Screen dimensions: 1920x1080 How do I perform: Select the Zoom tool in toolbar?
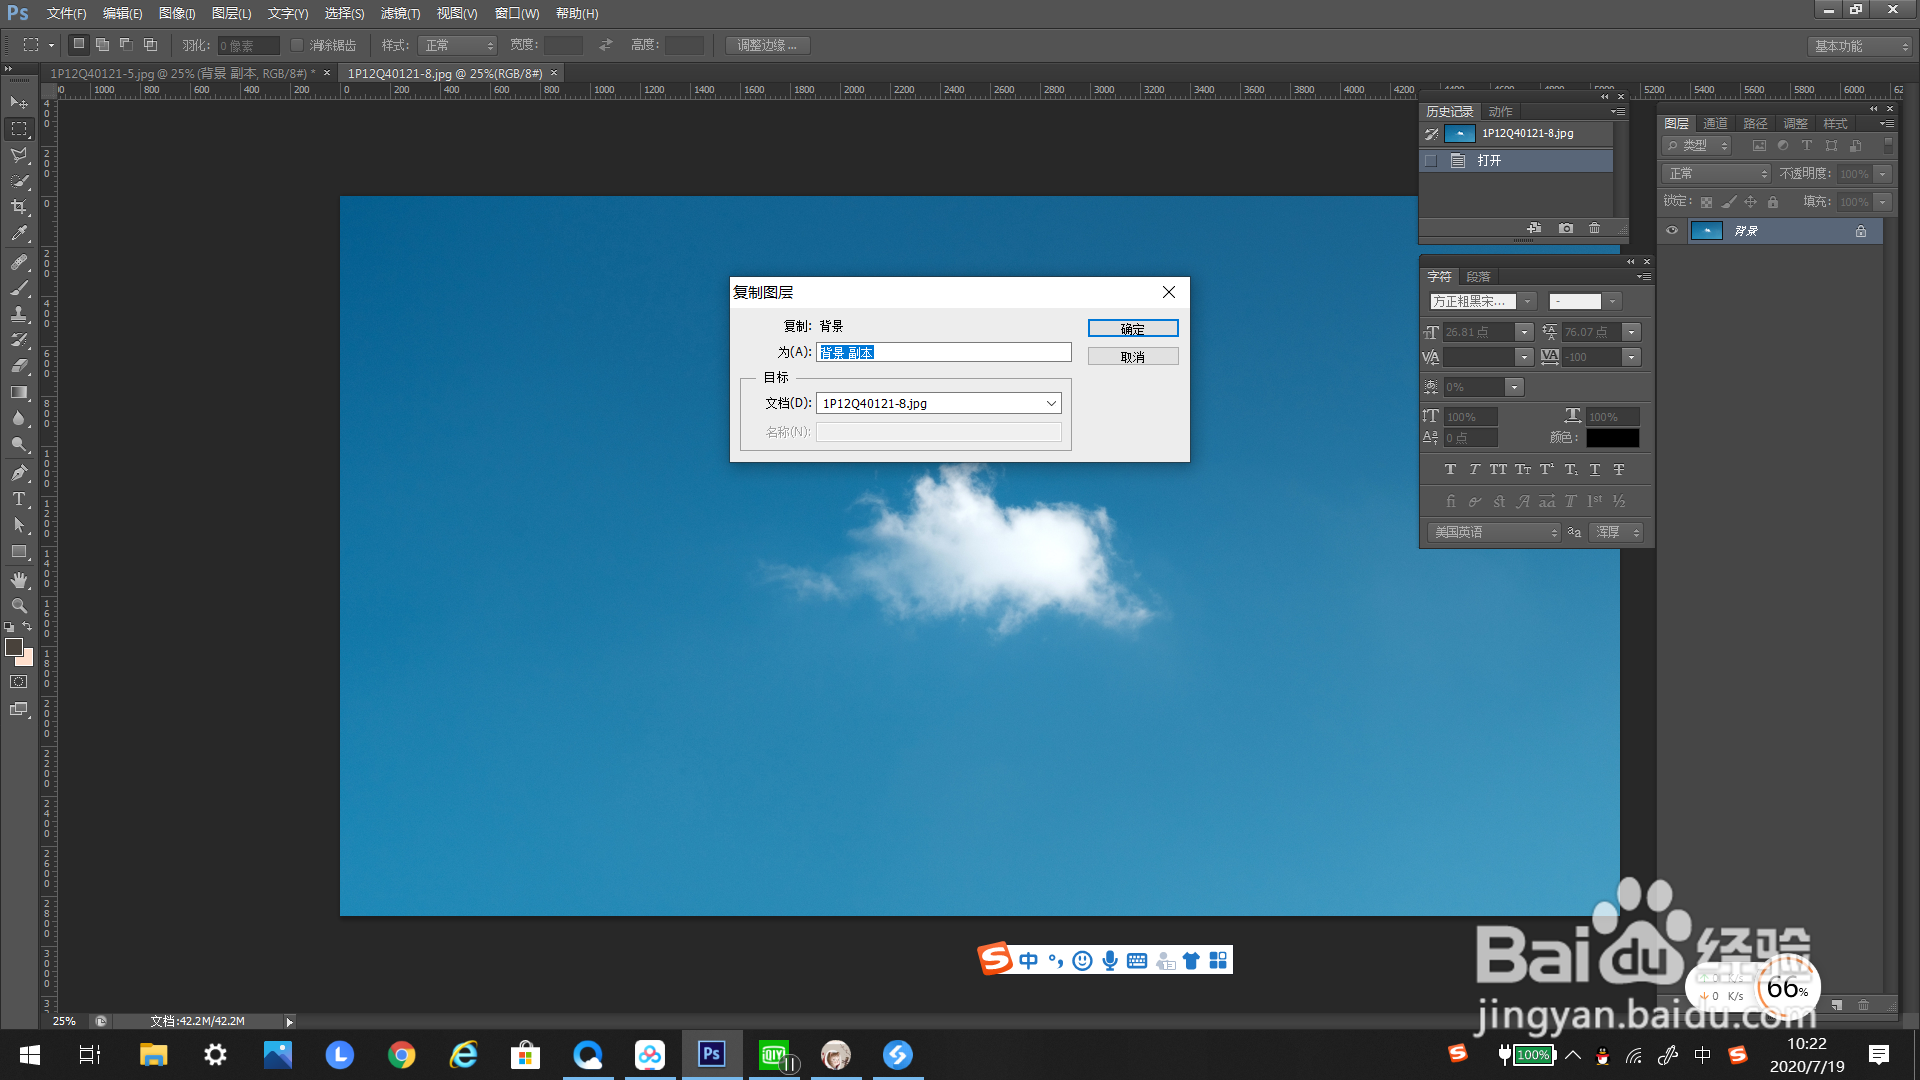(19, 606)
